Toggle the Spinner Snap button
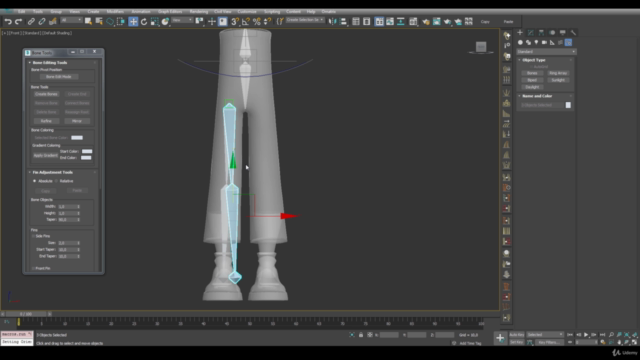Screen dimensions: 640x360 click(x=267, y=22)
